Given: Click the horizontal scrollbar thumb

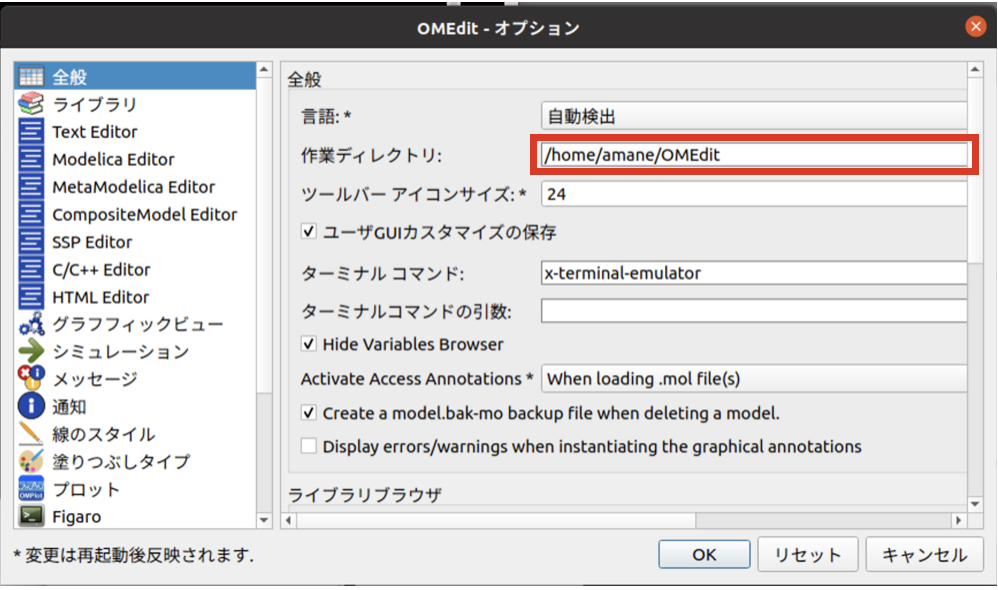Looking at the screenshot, I should click(x=496, y=520).
